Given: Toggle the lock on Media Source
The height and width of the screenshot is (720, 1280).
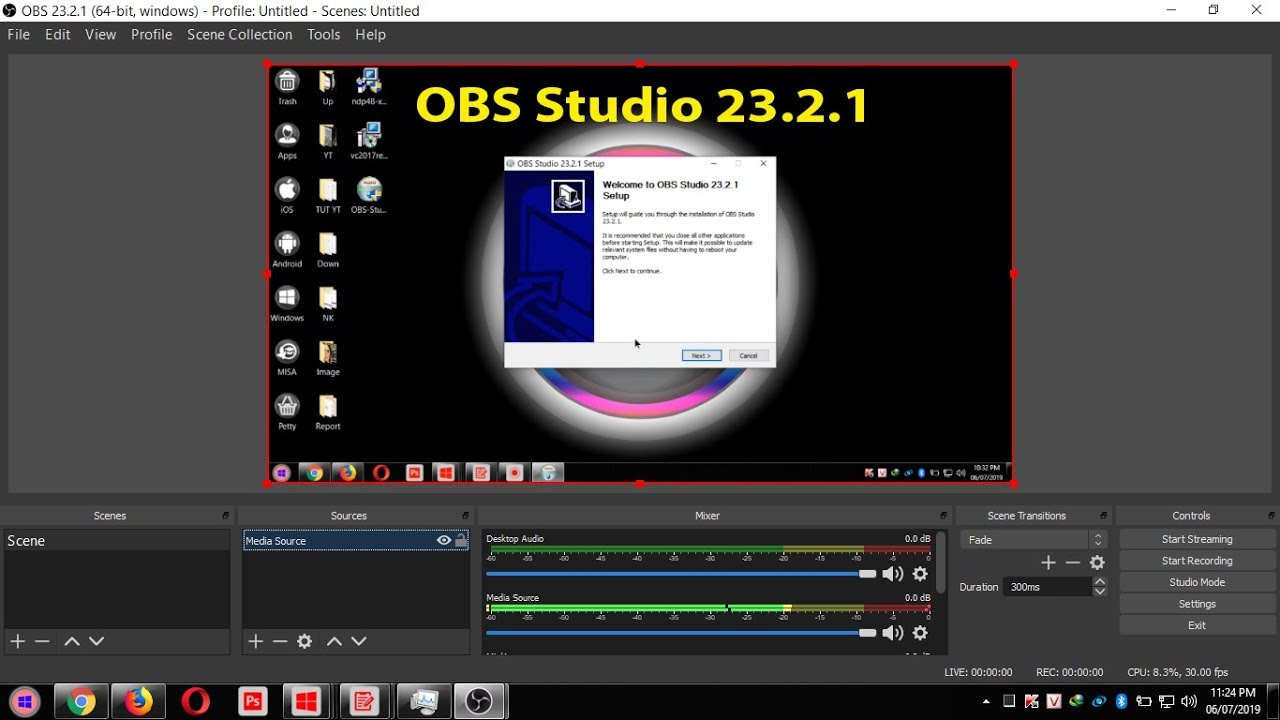Looking at the screenshot, I should click(461, 540).
